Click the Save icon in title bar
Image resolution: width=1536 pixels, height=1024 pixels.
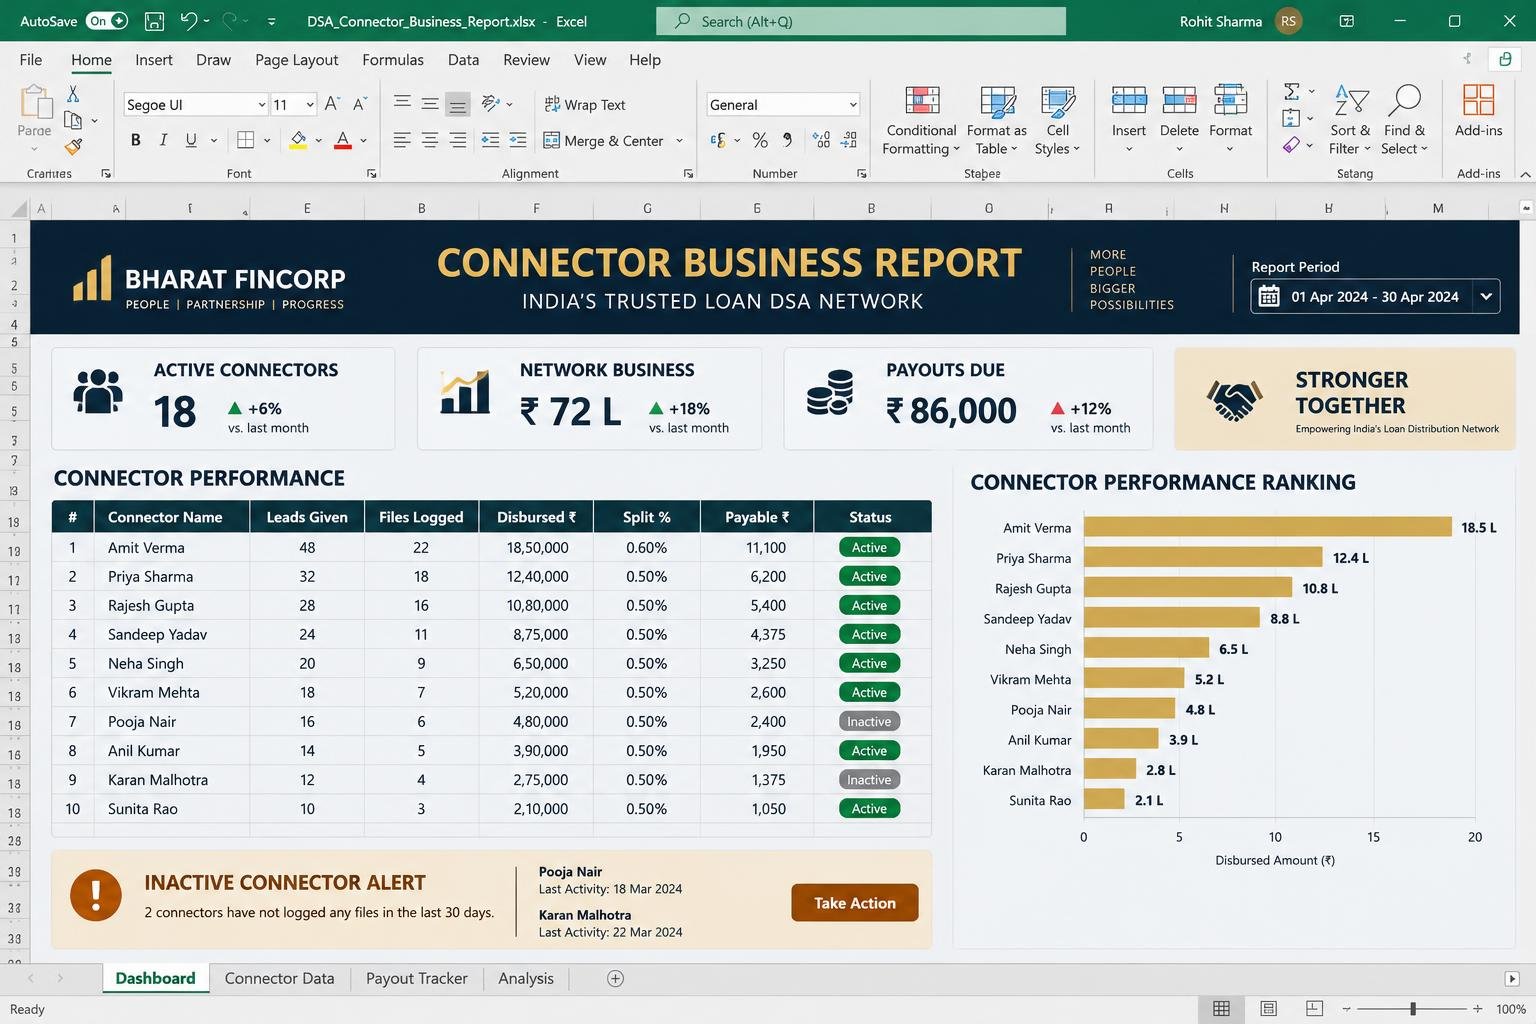click(154, 21)
